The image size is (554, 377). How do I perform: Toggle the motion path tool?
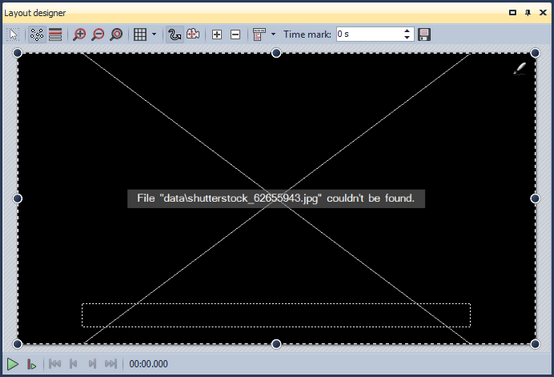[175, 34]
